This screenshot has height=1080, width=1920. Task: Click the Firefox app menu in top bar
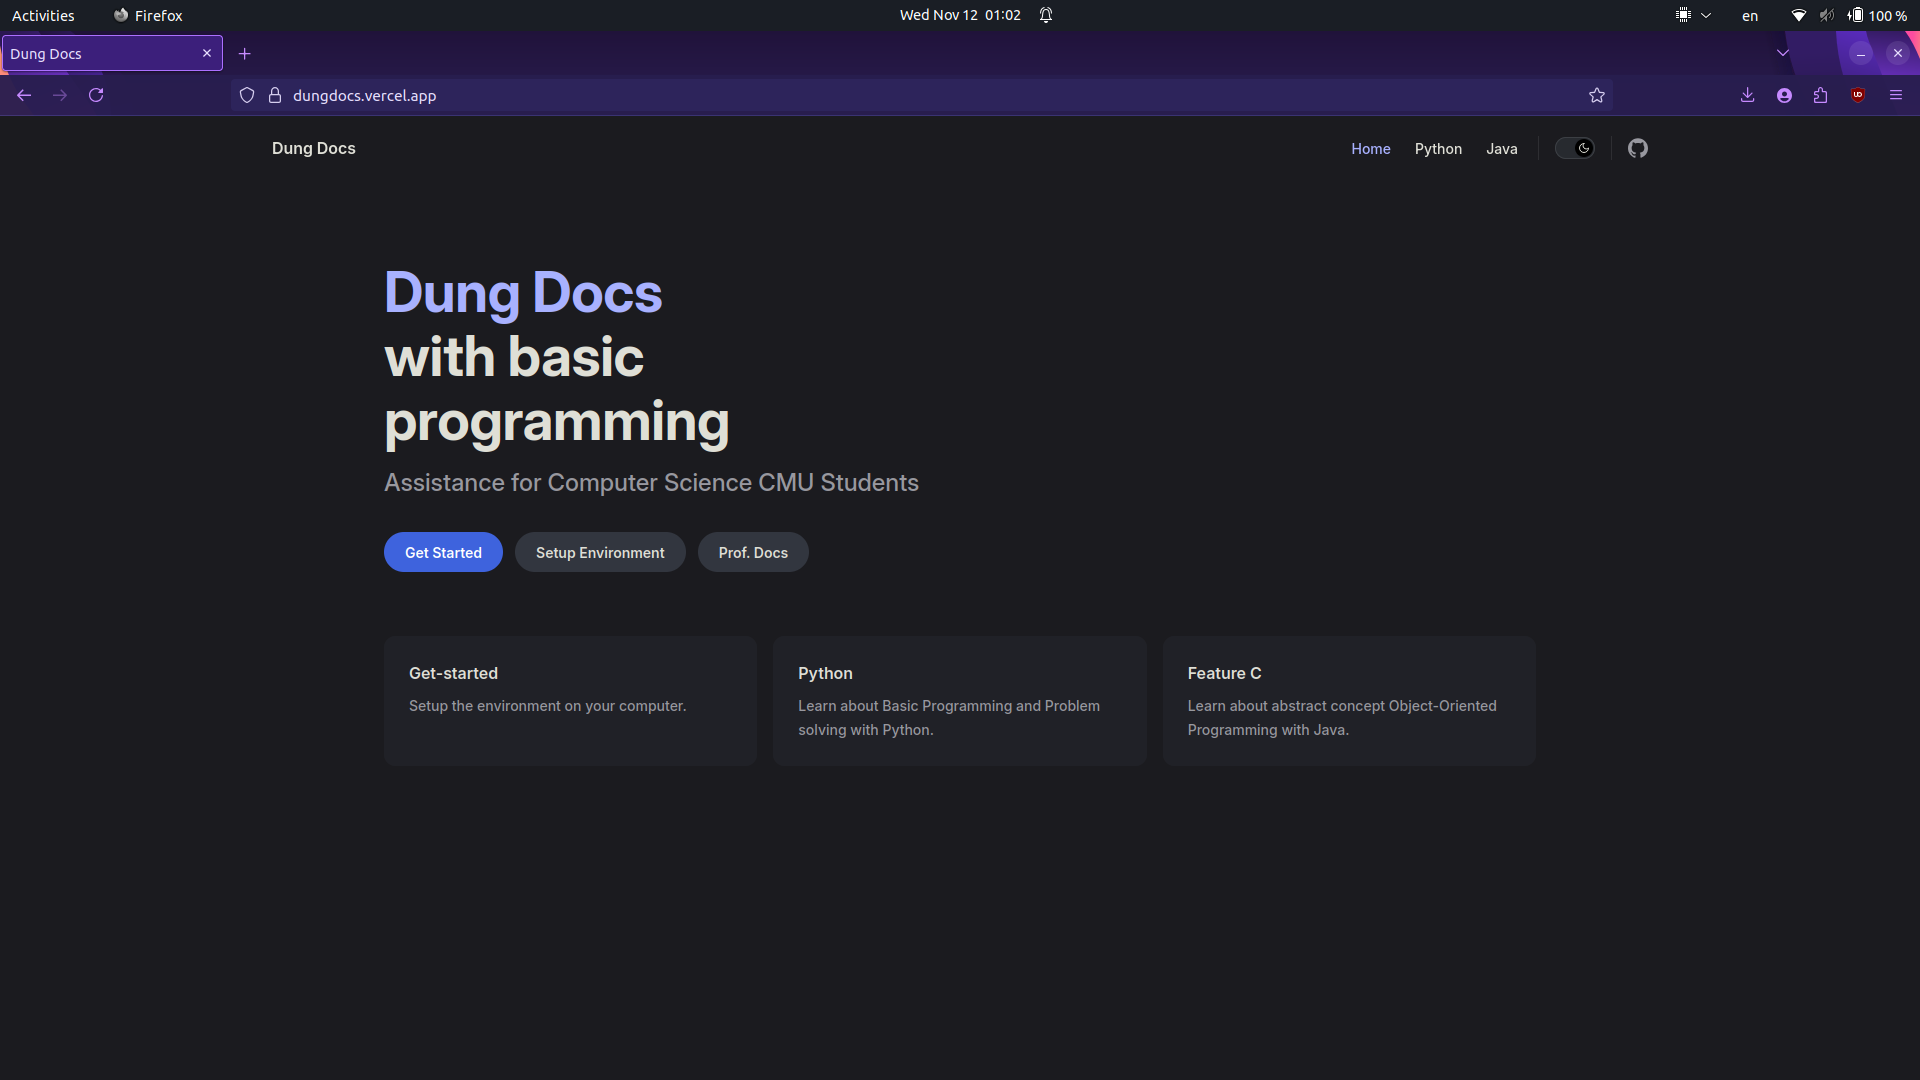[148, 15]
